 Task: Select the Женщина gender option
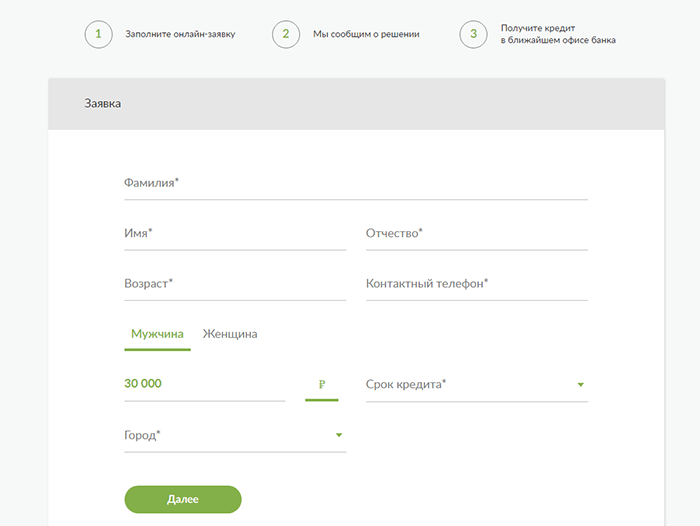click(x=230, y=334)
